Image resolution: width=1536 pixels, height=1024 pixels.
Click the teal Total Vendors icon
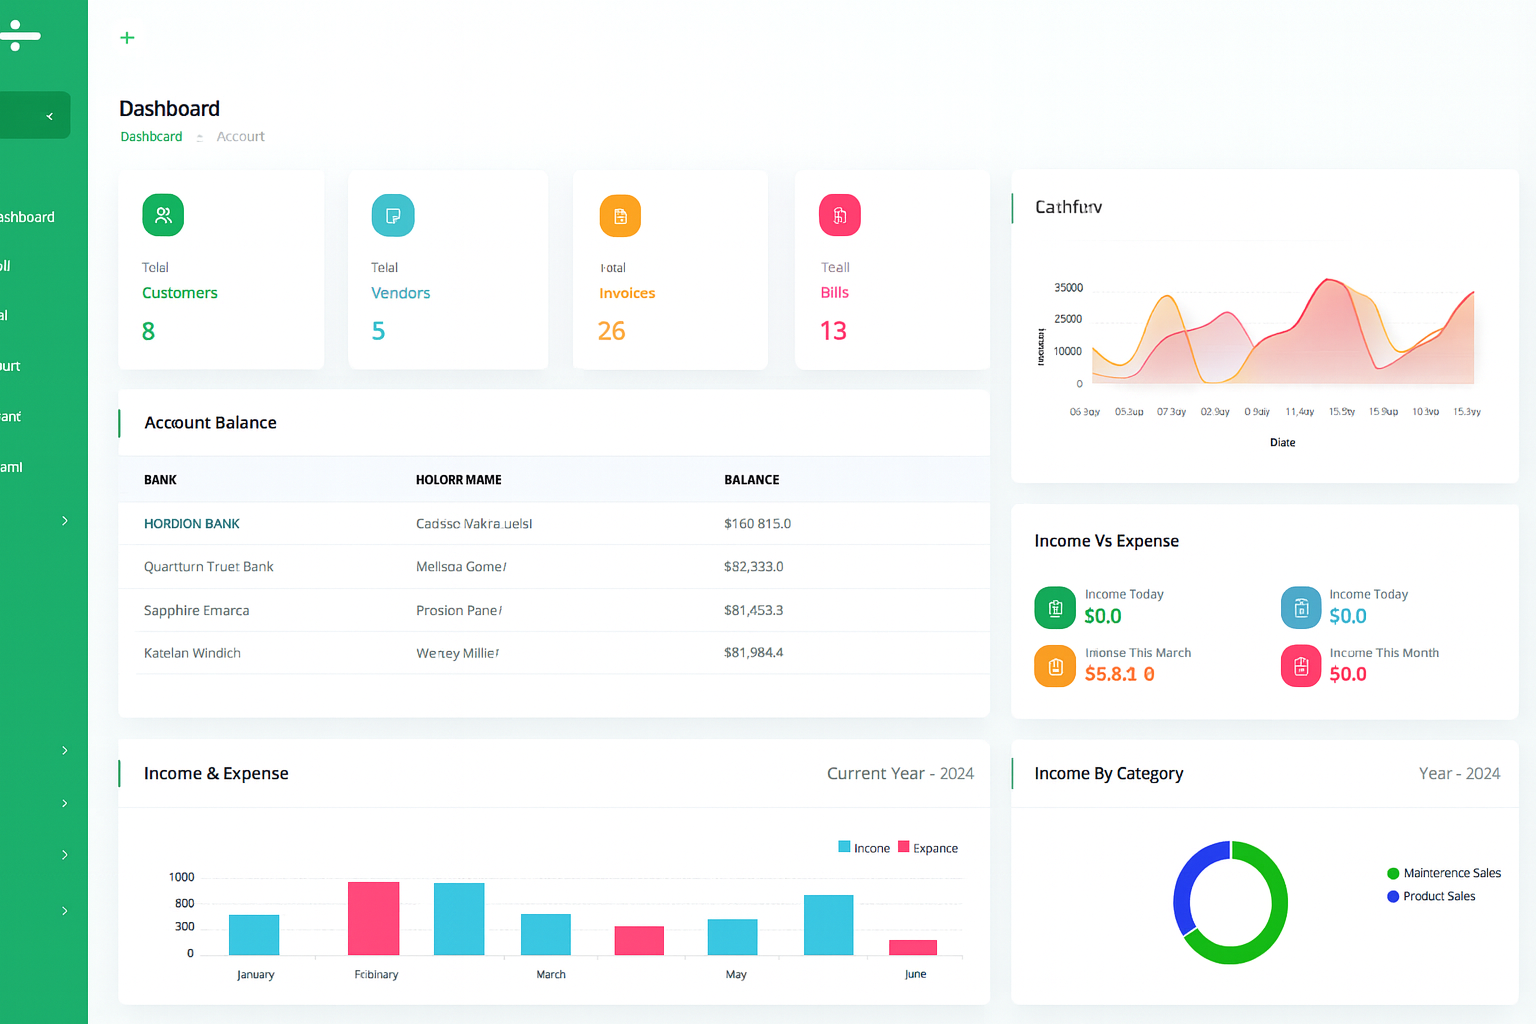[x=393, y=215]
